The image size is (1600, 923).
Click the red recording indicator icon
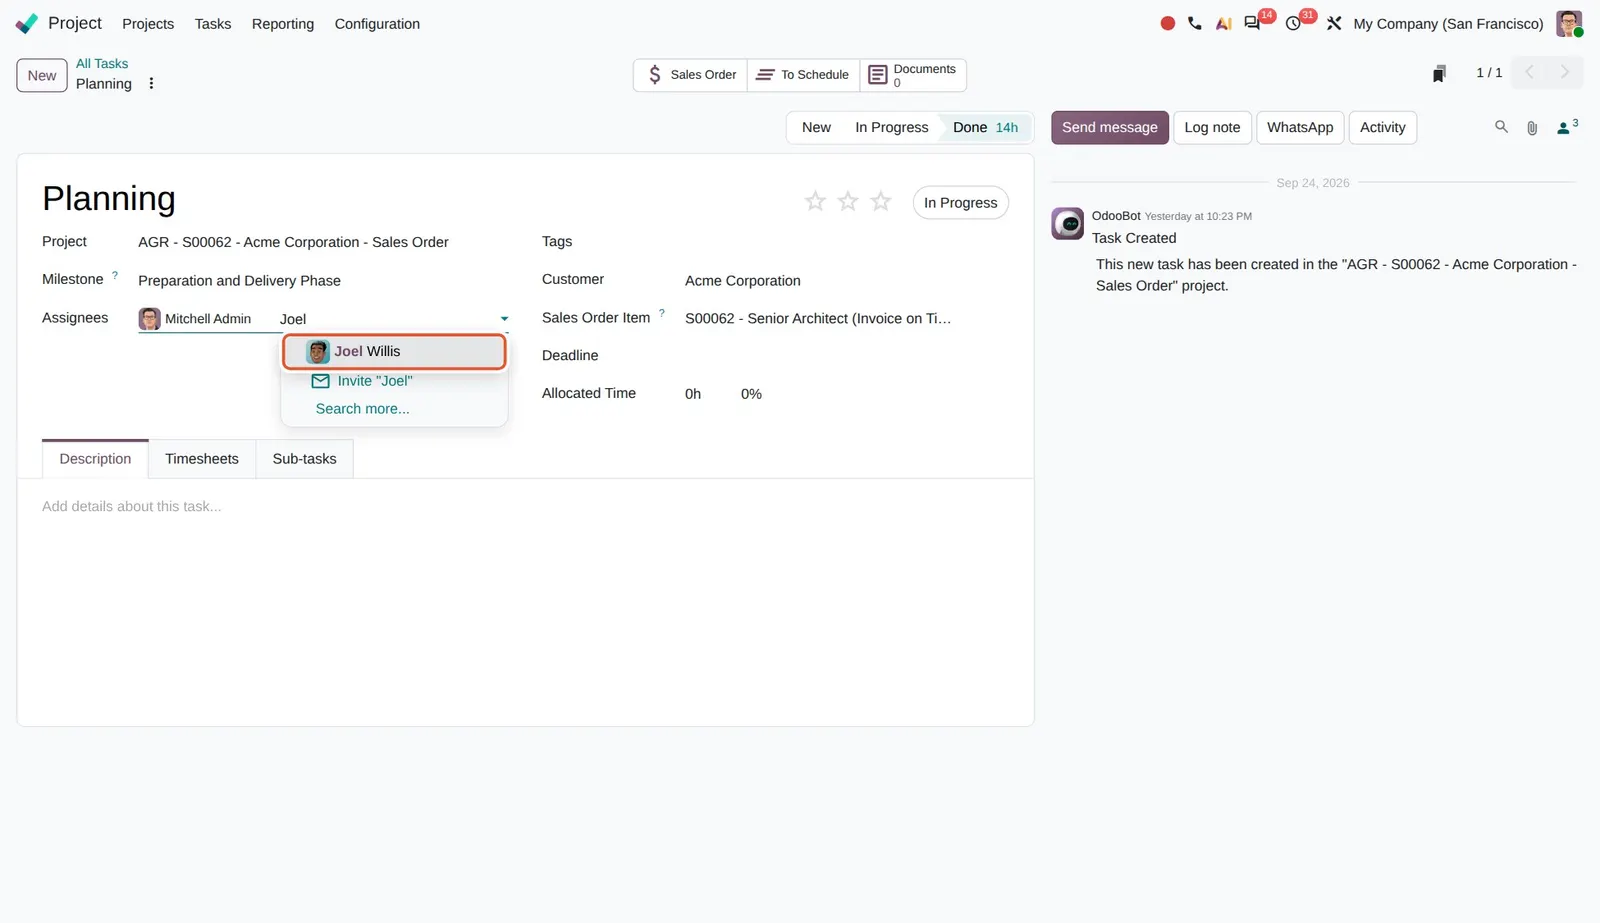pyautogui.click(x=1167, y=23)
